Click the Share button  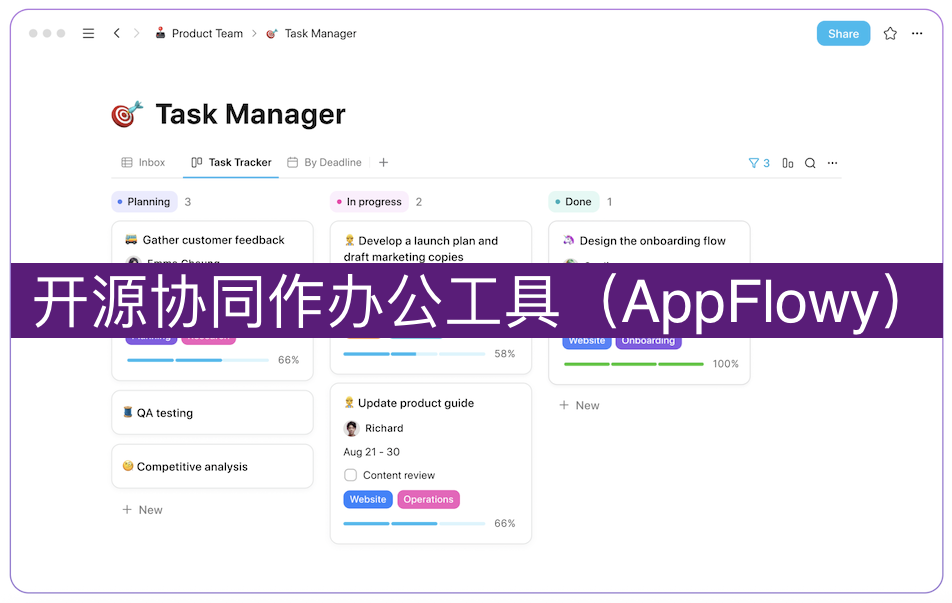point(843,33)
